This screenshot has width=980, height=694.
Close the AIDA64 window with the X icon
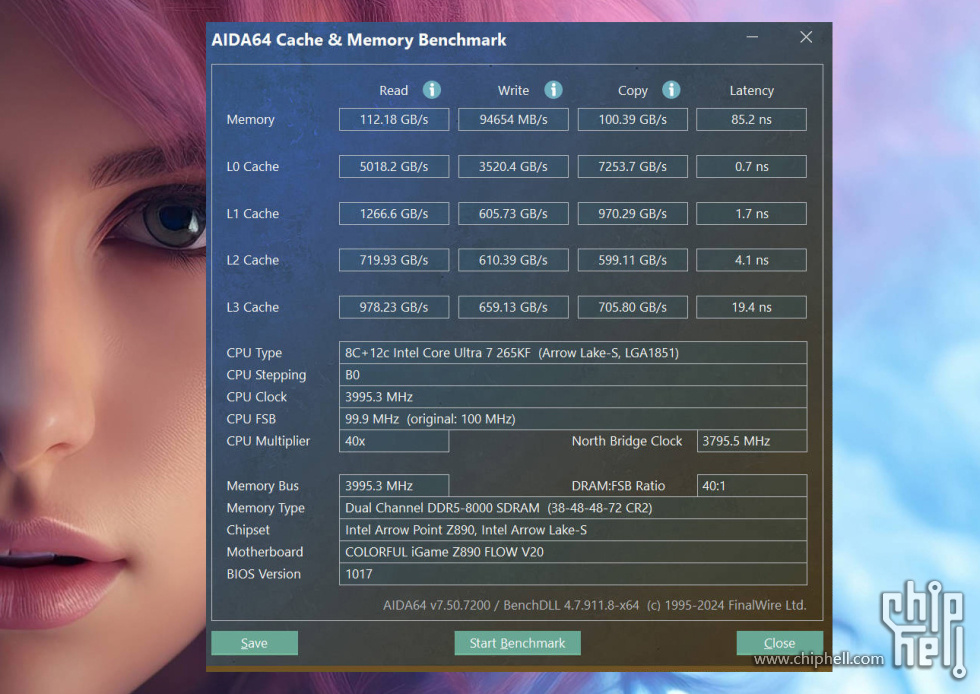point(806,38)
